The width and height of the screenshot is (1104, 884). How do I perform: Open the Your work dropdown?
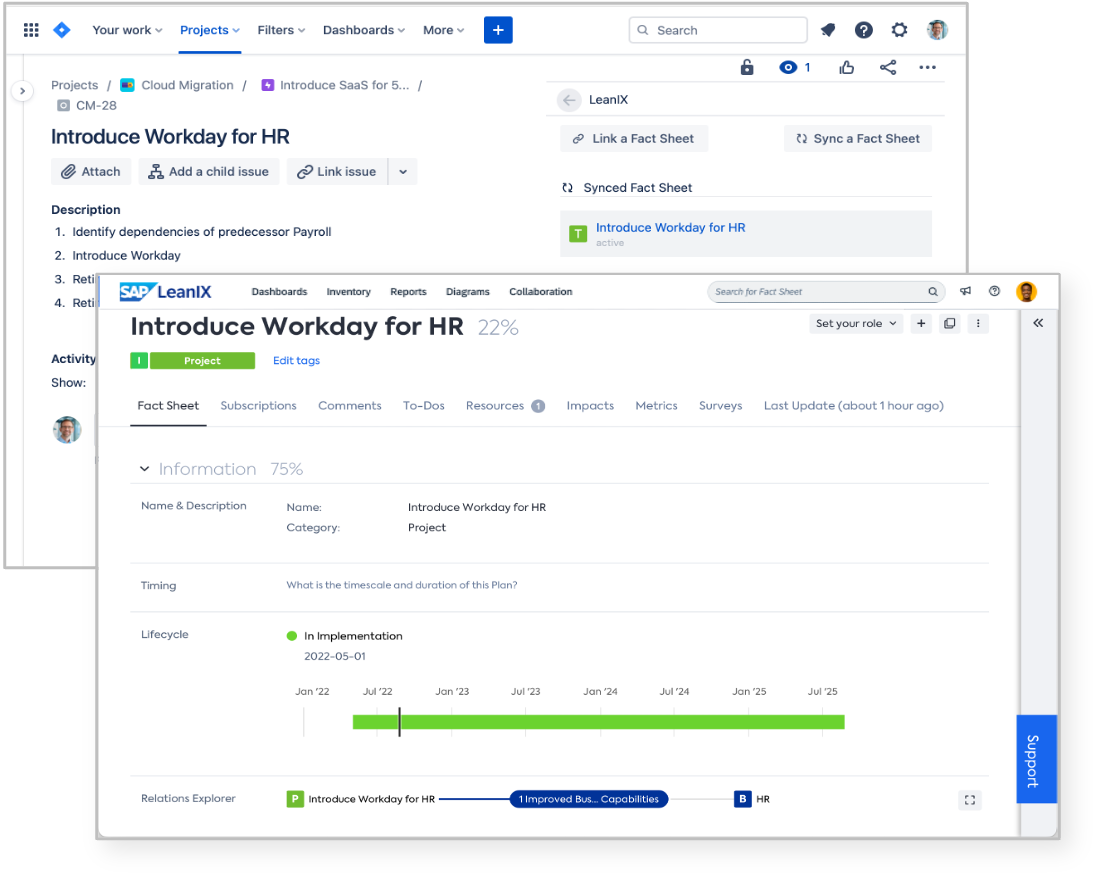click(127, 30)
